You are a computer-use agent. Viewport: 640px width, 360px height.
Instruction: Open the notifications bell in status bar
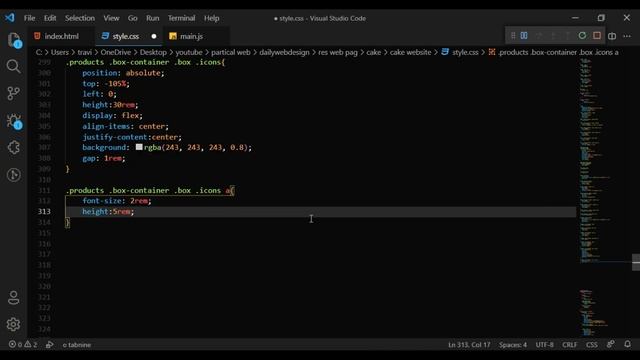627,344
